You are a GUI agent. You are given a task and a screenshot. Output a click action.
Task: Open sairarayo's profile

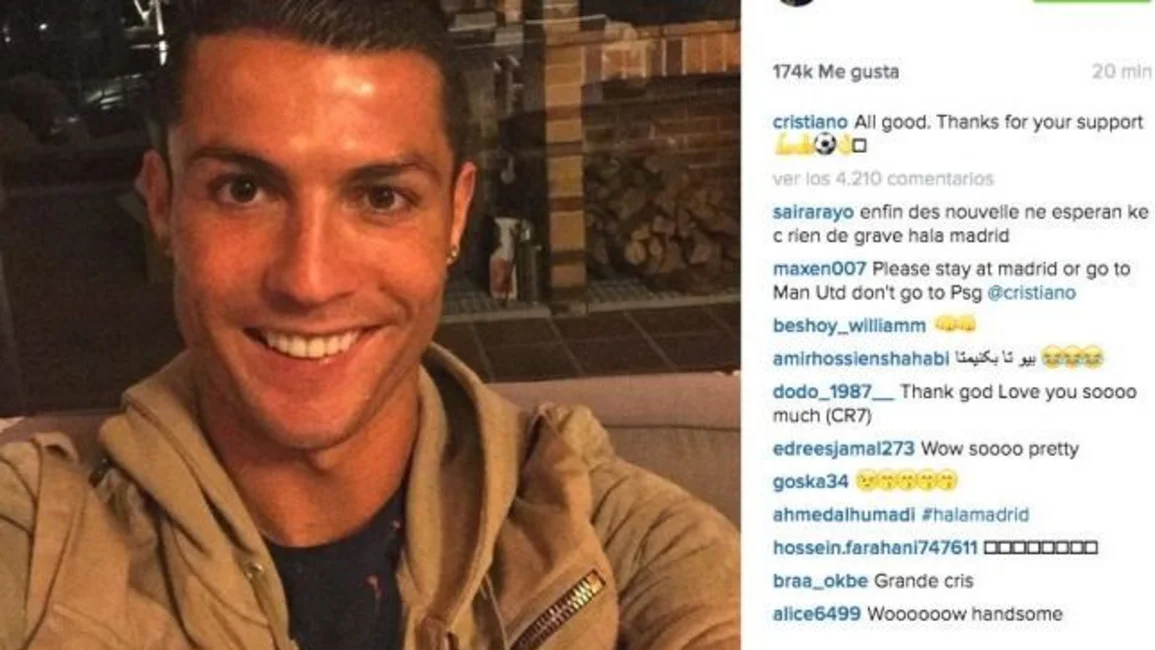812,213
